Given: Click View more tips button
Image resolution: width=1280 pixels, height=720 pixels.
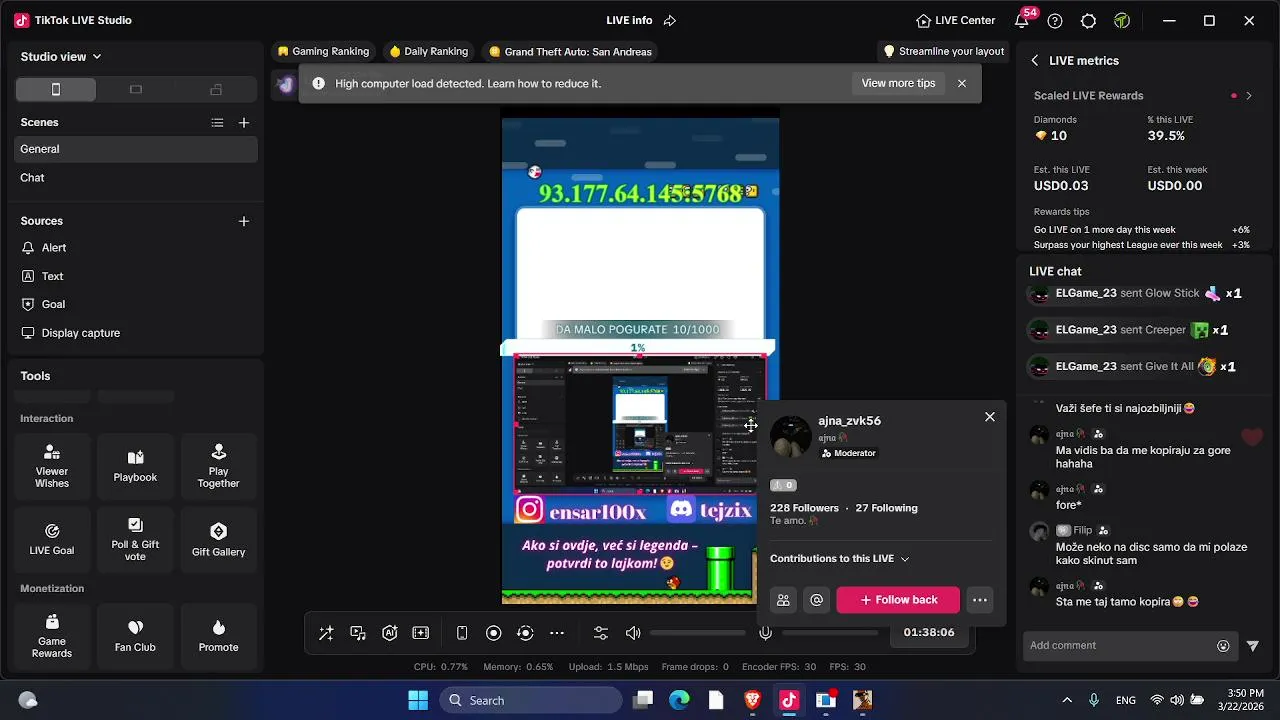Looking at the screenshot, I should [898, 83].
